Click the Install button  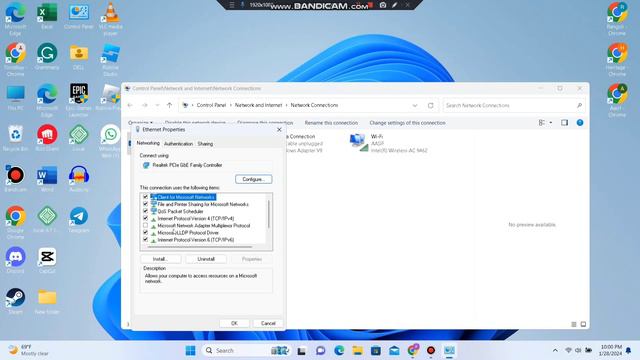tap(160, 259)
